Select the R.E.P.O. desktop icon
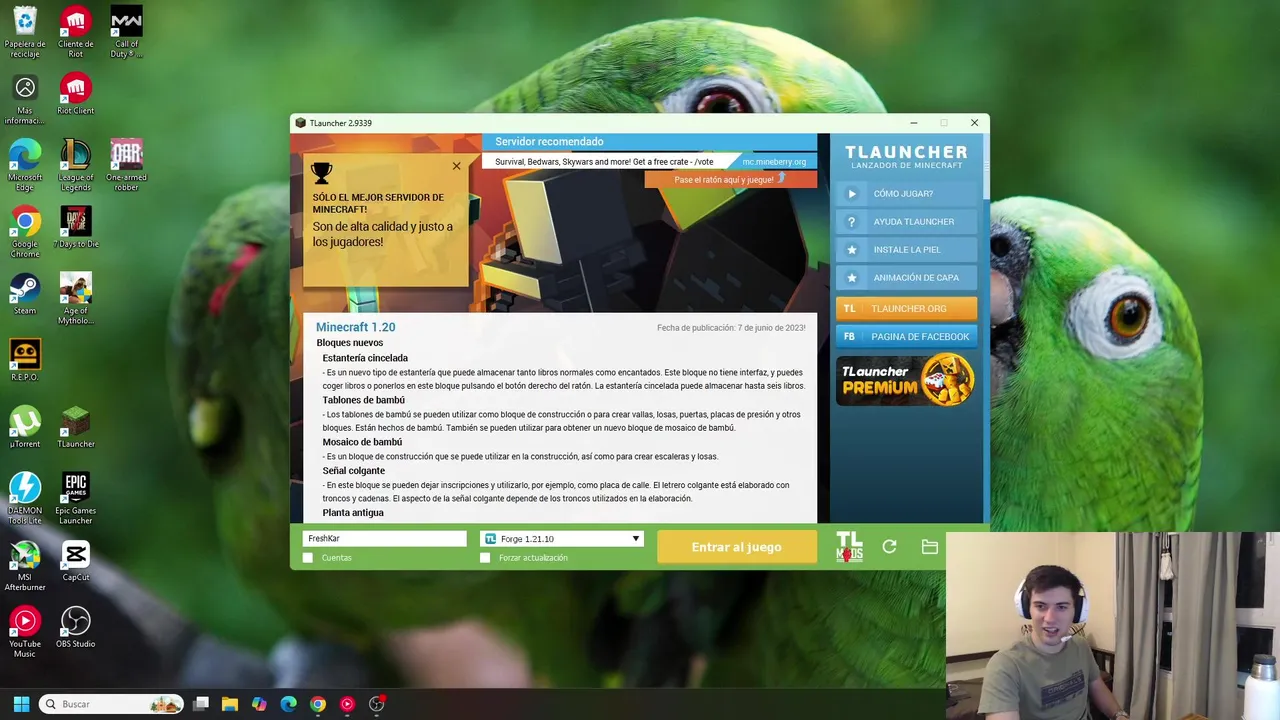 tap(25, 360)
